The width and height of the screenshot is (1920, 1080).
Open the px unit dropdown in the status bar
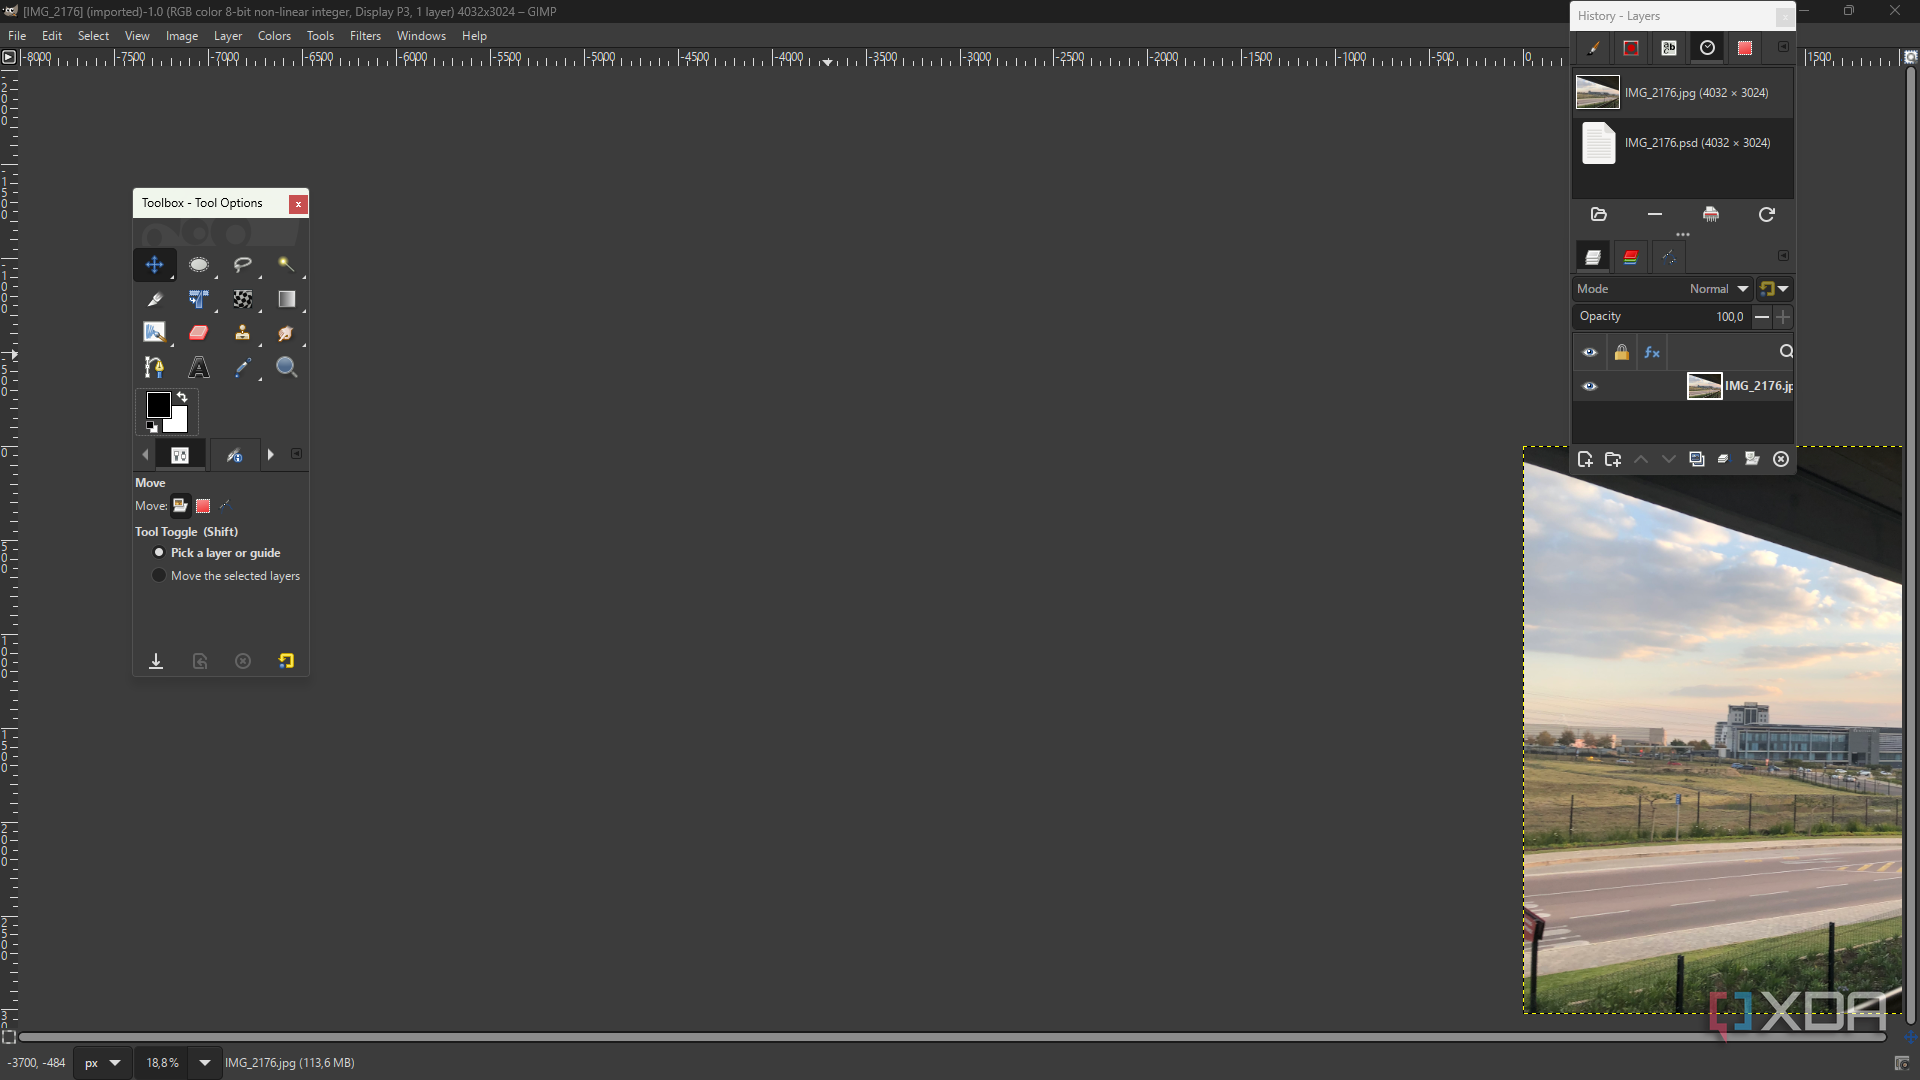click(x=102, y=1063)
